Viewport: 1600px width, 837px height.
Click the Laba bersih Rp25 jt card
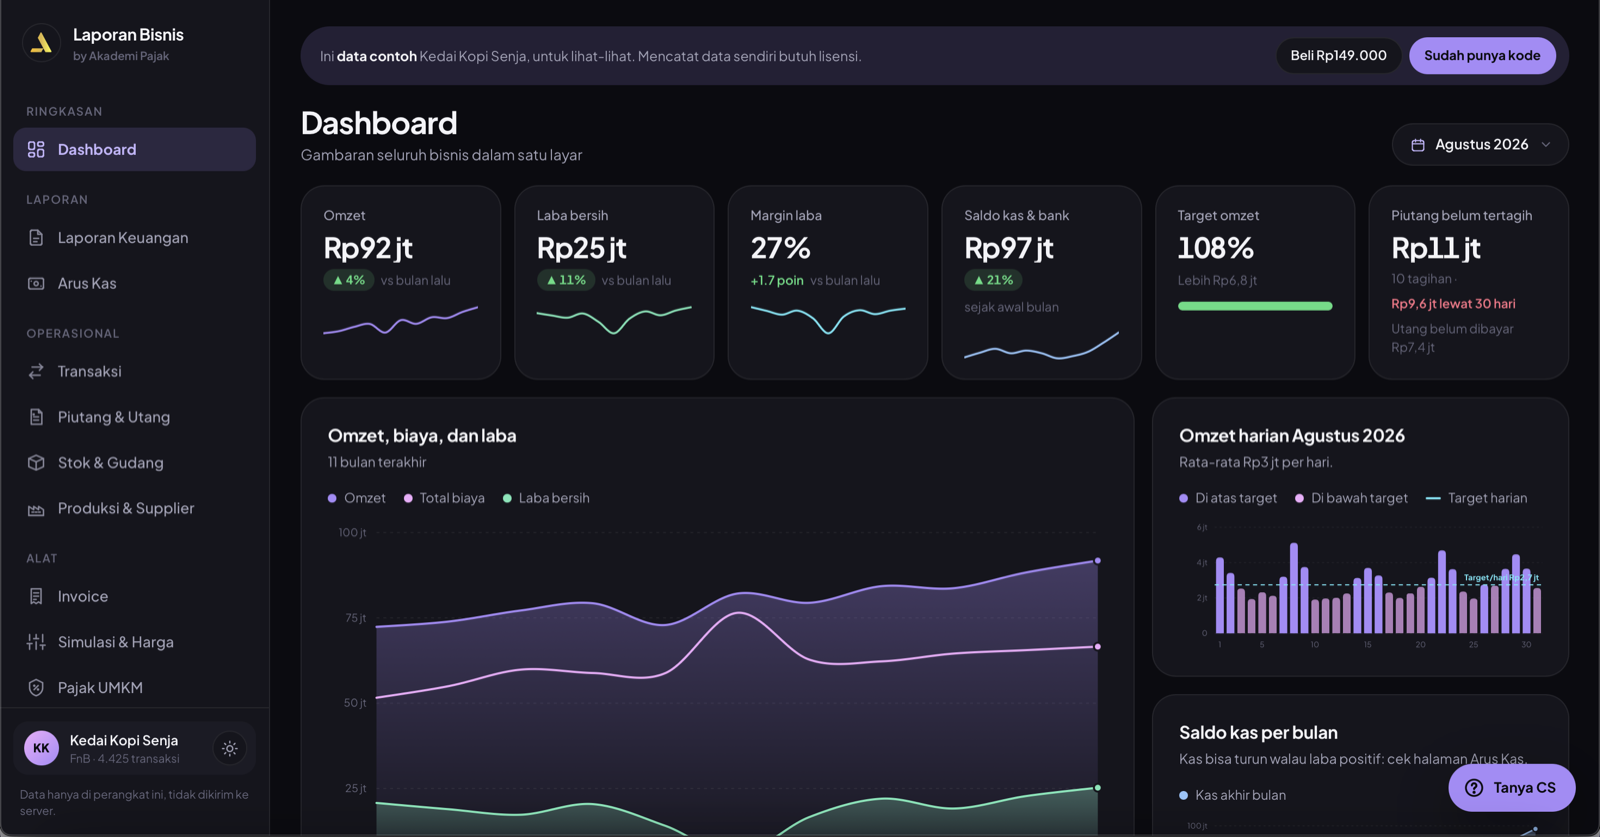[614, 282]
